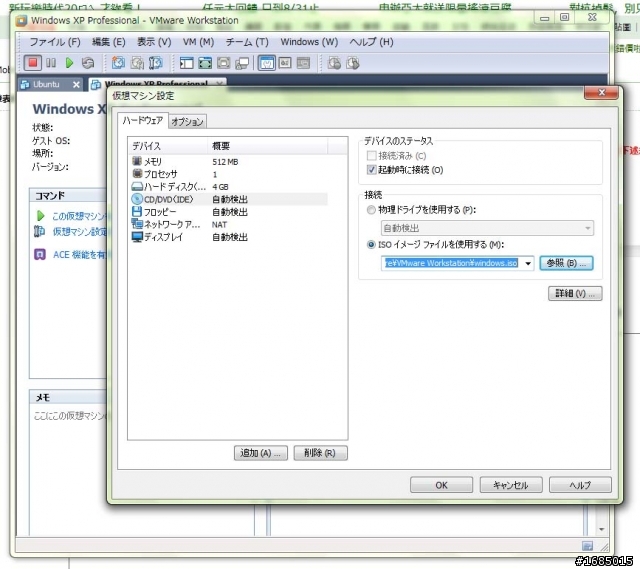Screen dimensions: 640x569
Task: Select ISO イメージ ファイルを使用する radio button
Action: [371, 244]
